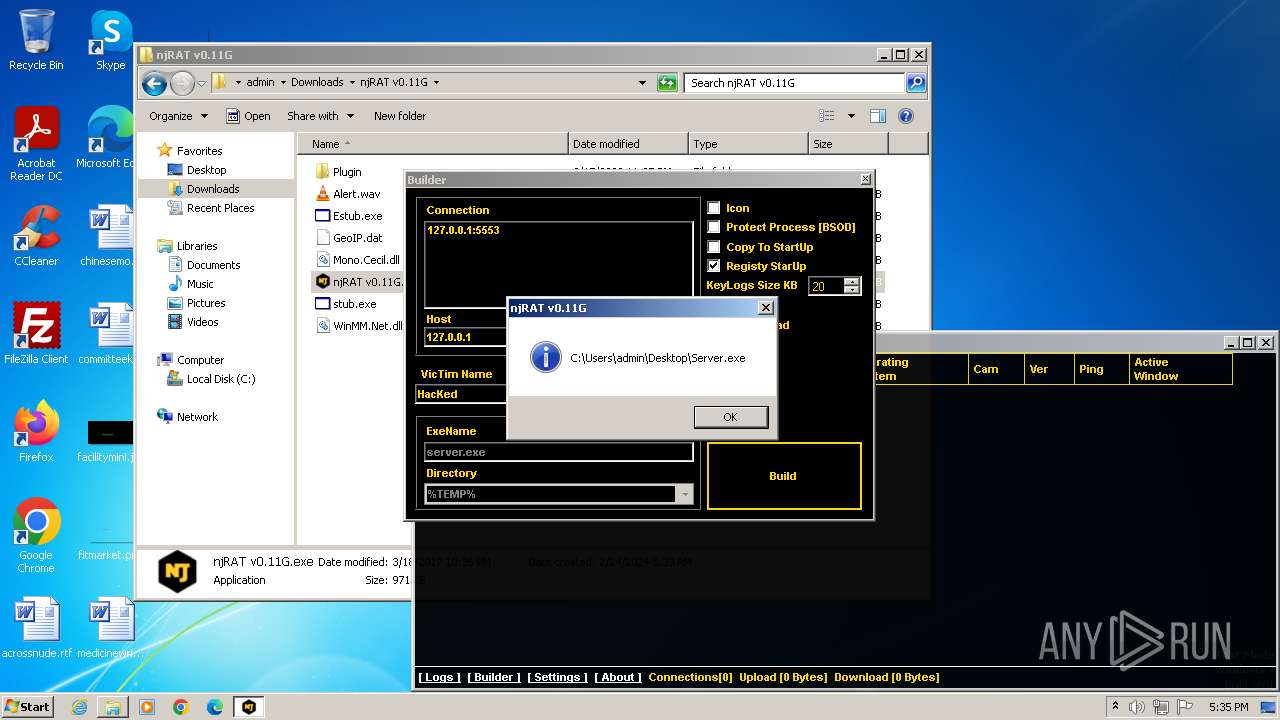Image resolution: width=1280 pixels, height=720 pixels.
Task: Open the change view dropdown arrow
Action: [851, 116]
